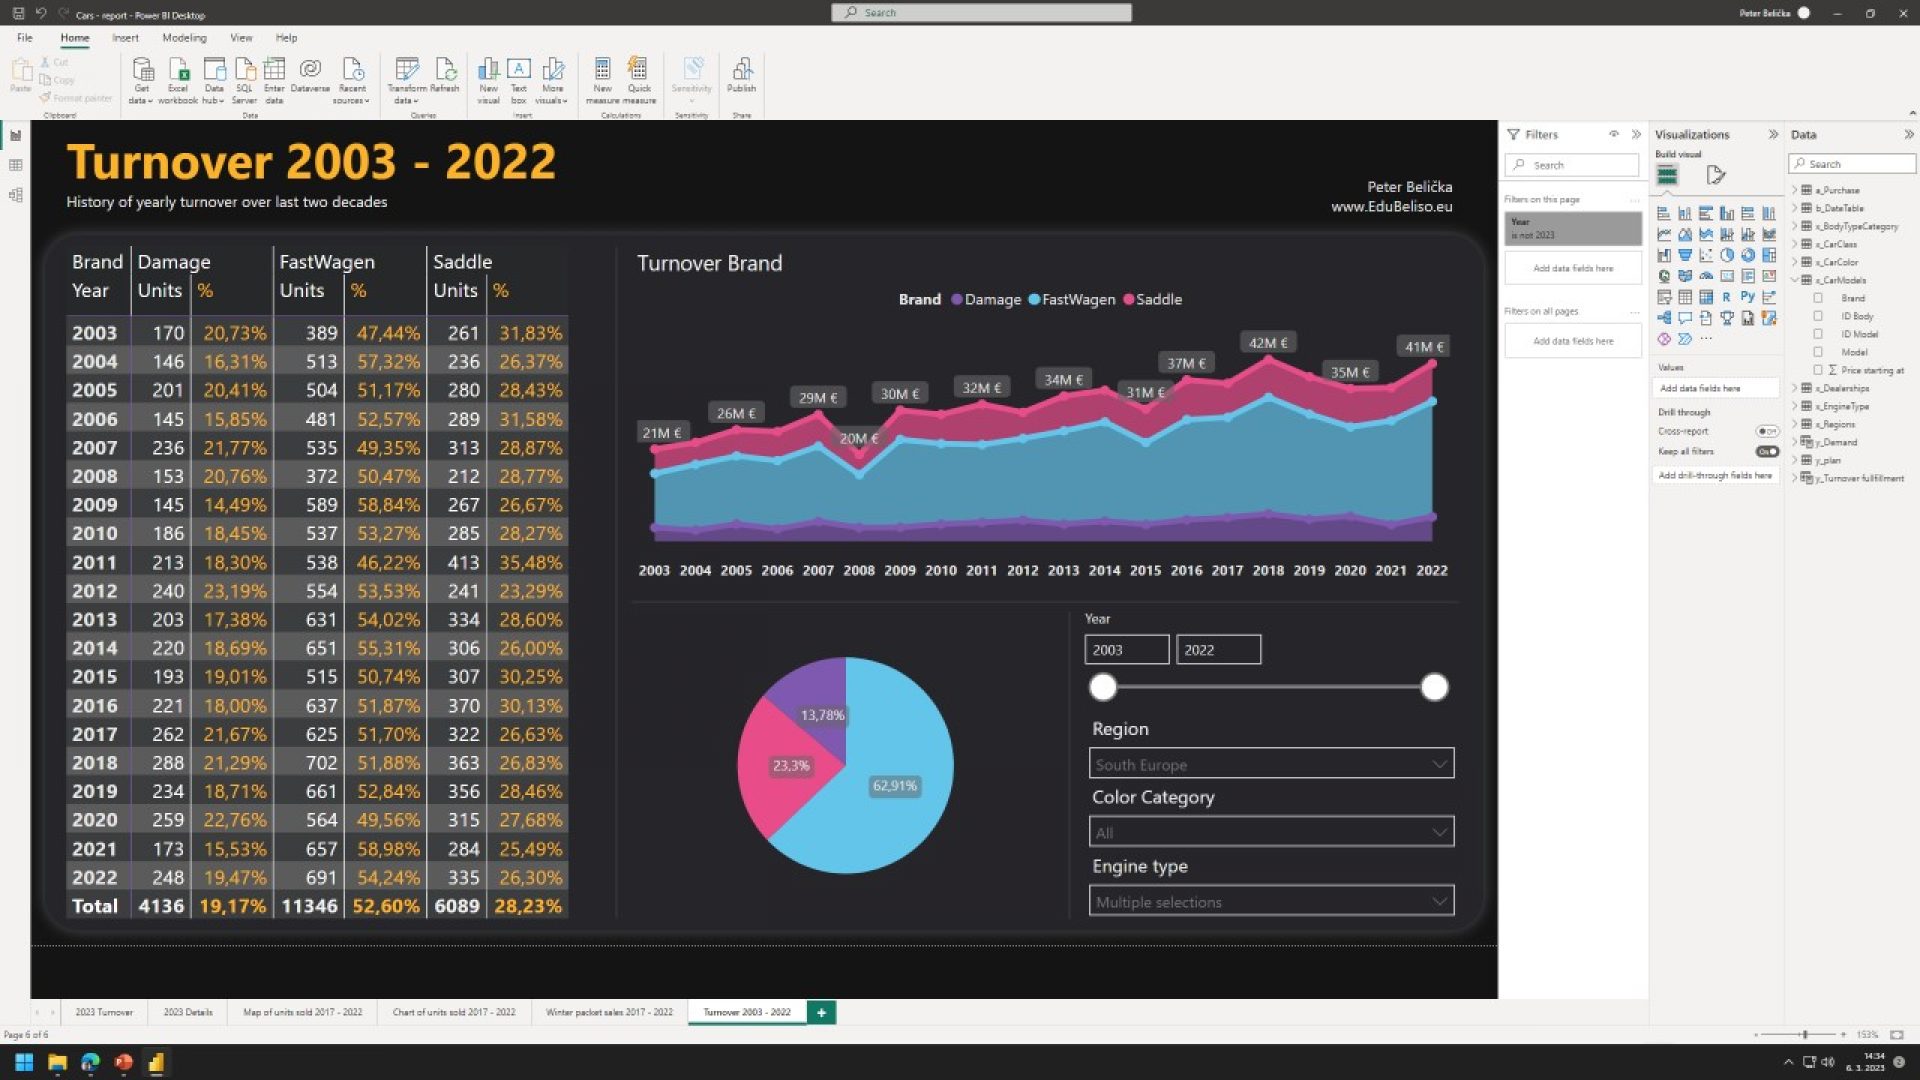
Task: Switch to 2023 Turnover tab
Action: (x=104, y=1011)
